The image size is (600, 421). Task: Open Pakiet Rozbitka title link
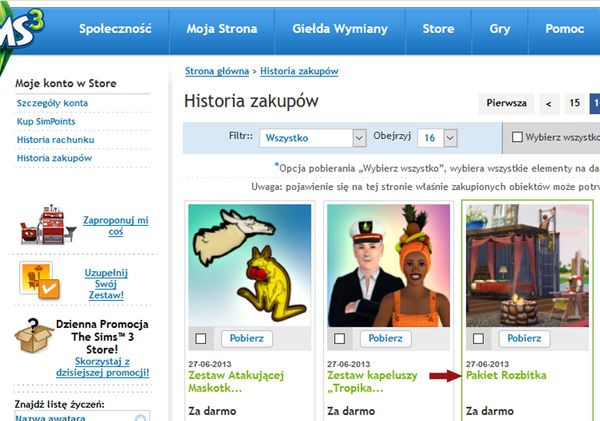[506, 375]
